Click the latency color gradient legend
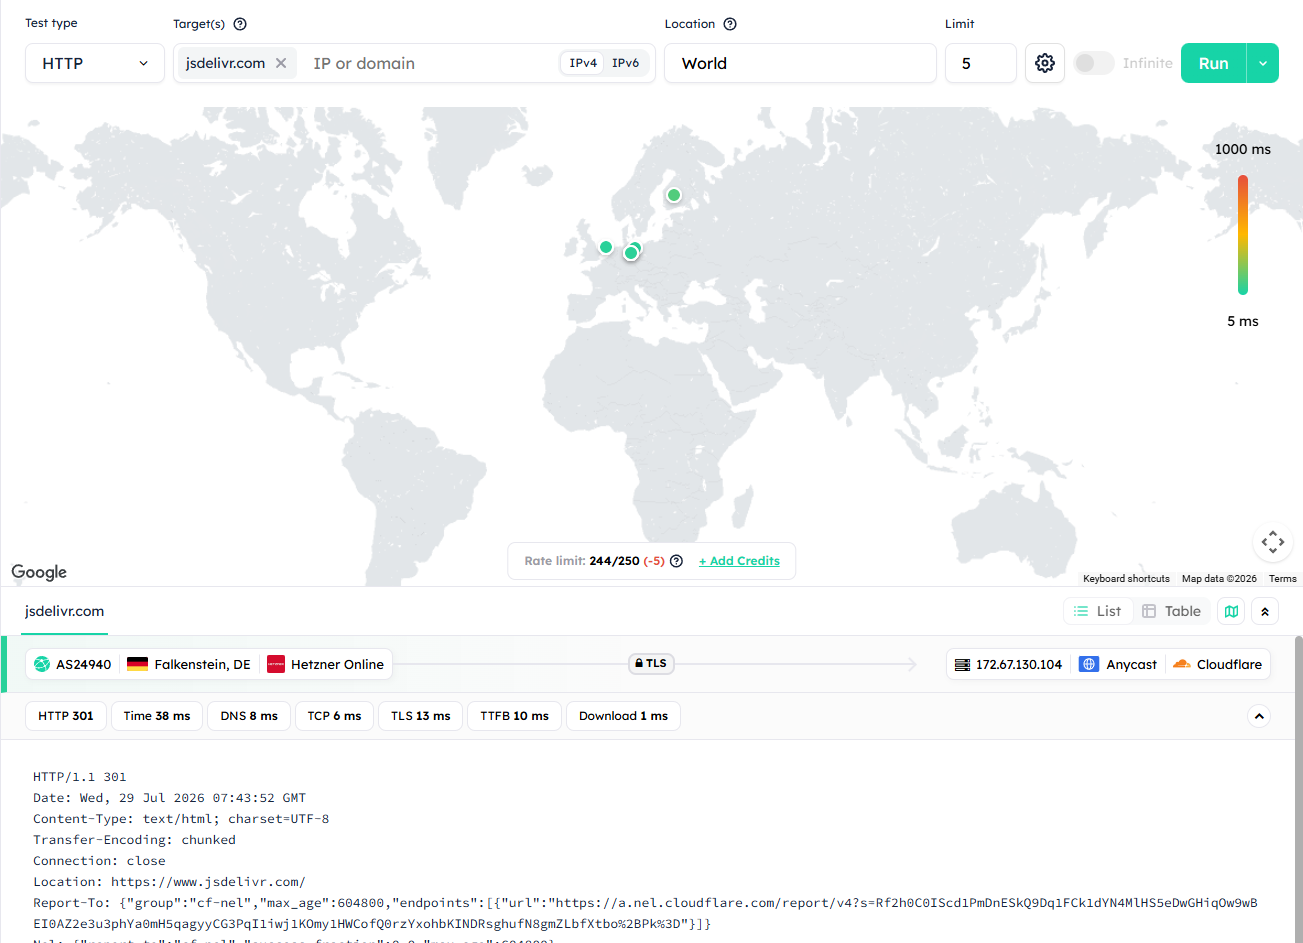 coord(1243,235)
